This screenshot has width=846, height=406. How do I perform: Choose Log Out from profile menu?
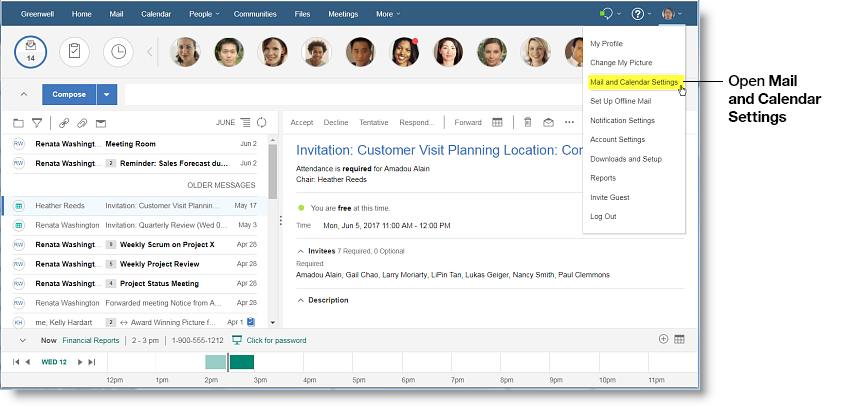(x=603, y=217)
